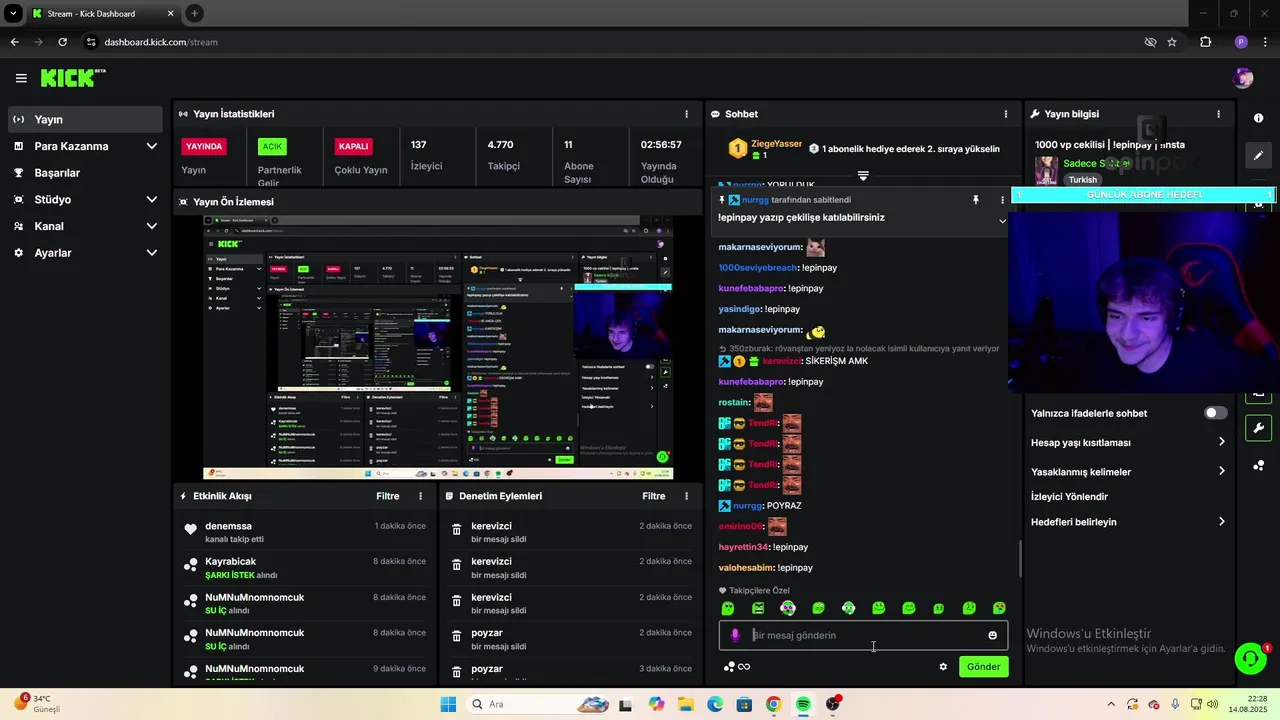1280x720 pixels.
Task: Open Chrome from the taskbar
Action: tap(773, 704)
